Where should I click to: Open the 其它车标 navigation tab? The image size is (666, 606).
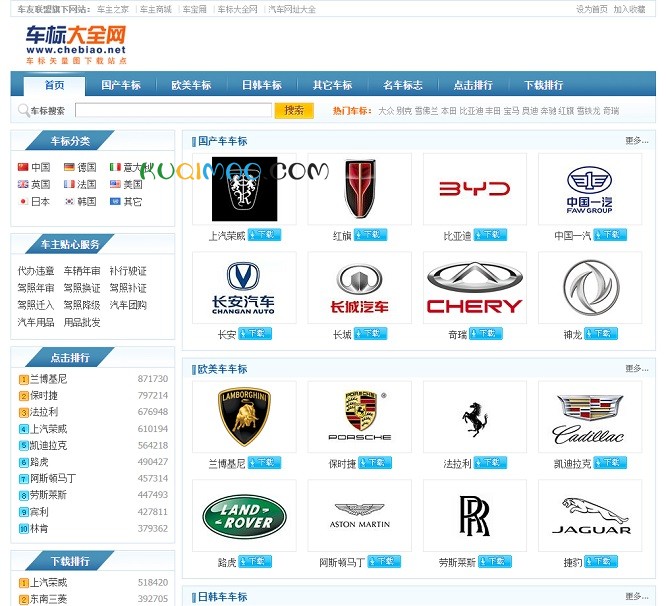332,85
